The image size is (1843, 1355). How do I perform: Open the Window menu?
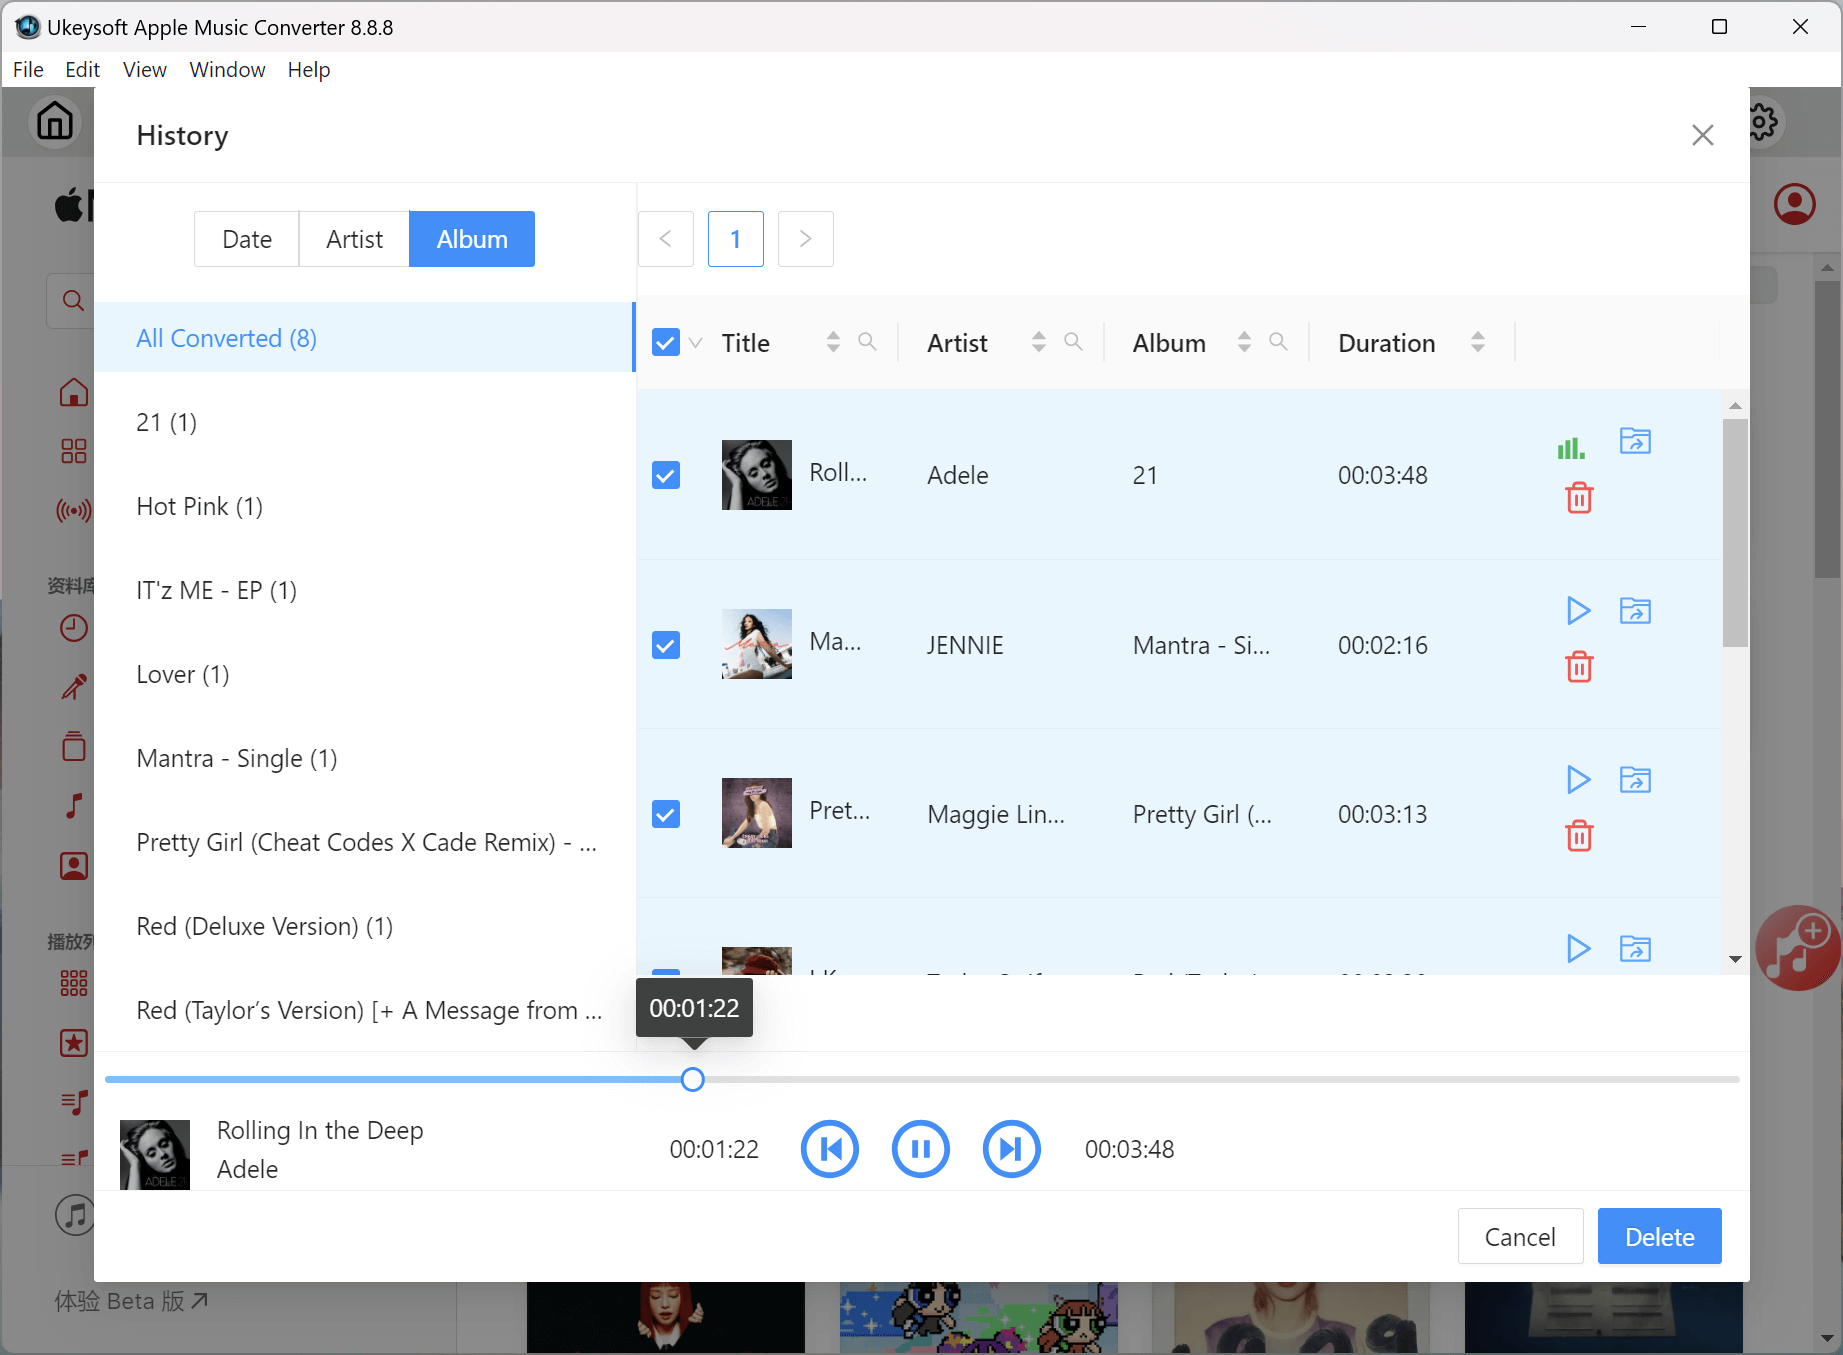227,70
